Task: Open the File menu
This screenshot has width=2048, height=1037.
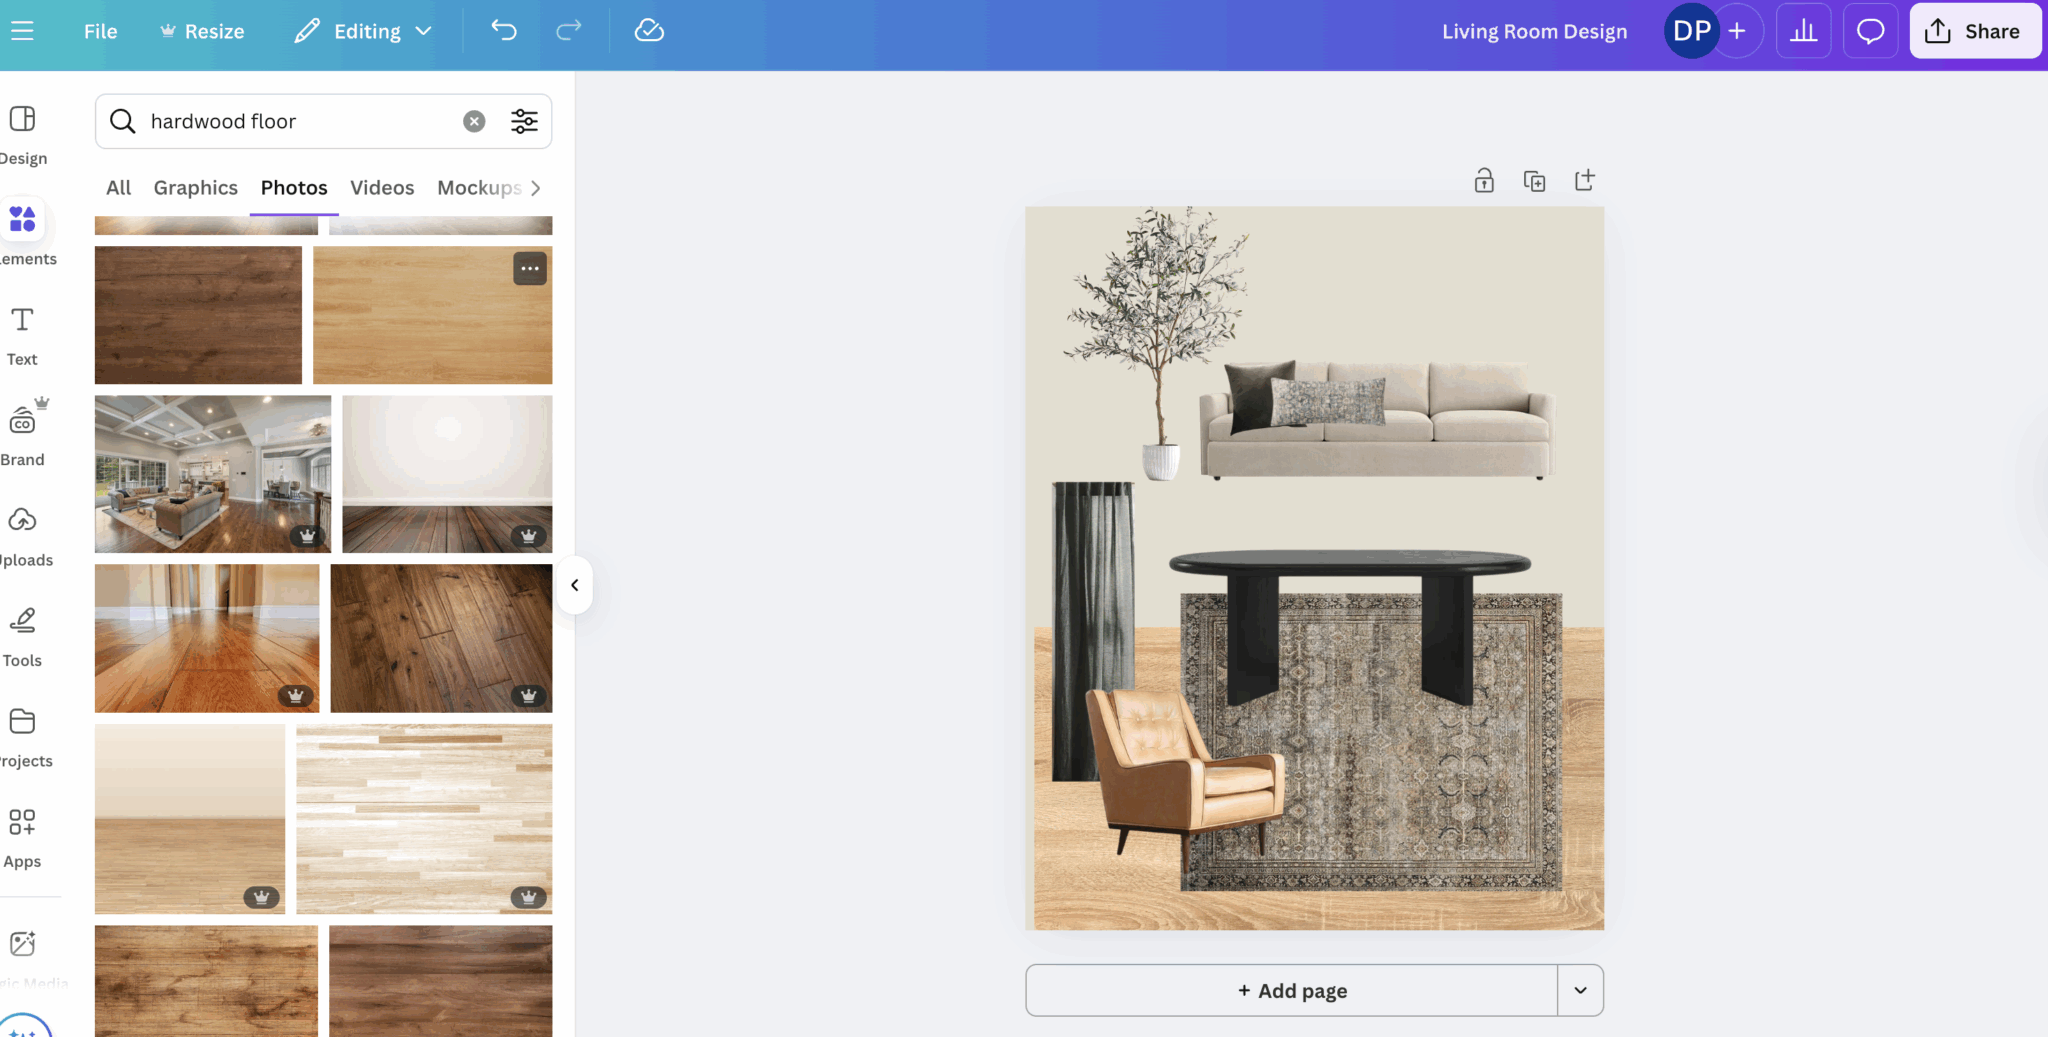Action: tap(100, 31)
